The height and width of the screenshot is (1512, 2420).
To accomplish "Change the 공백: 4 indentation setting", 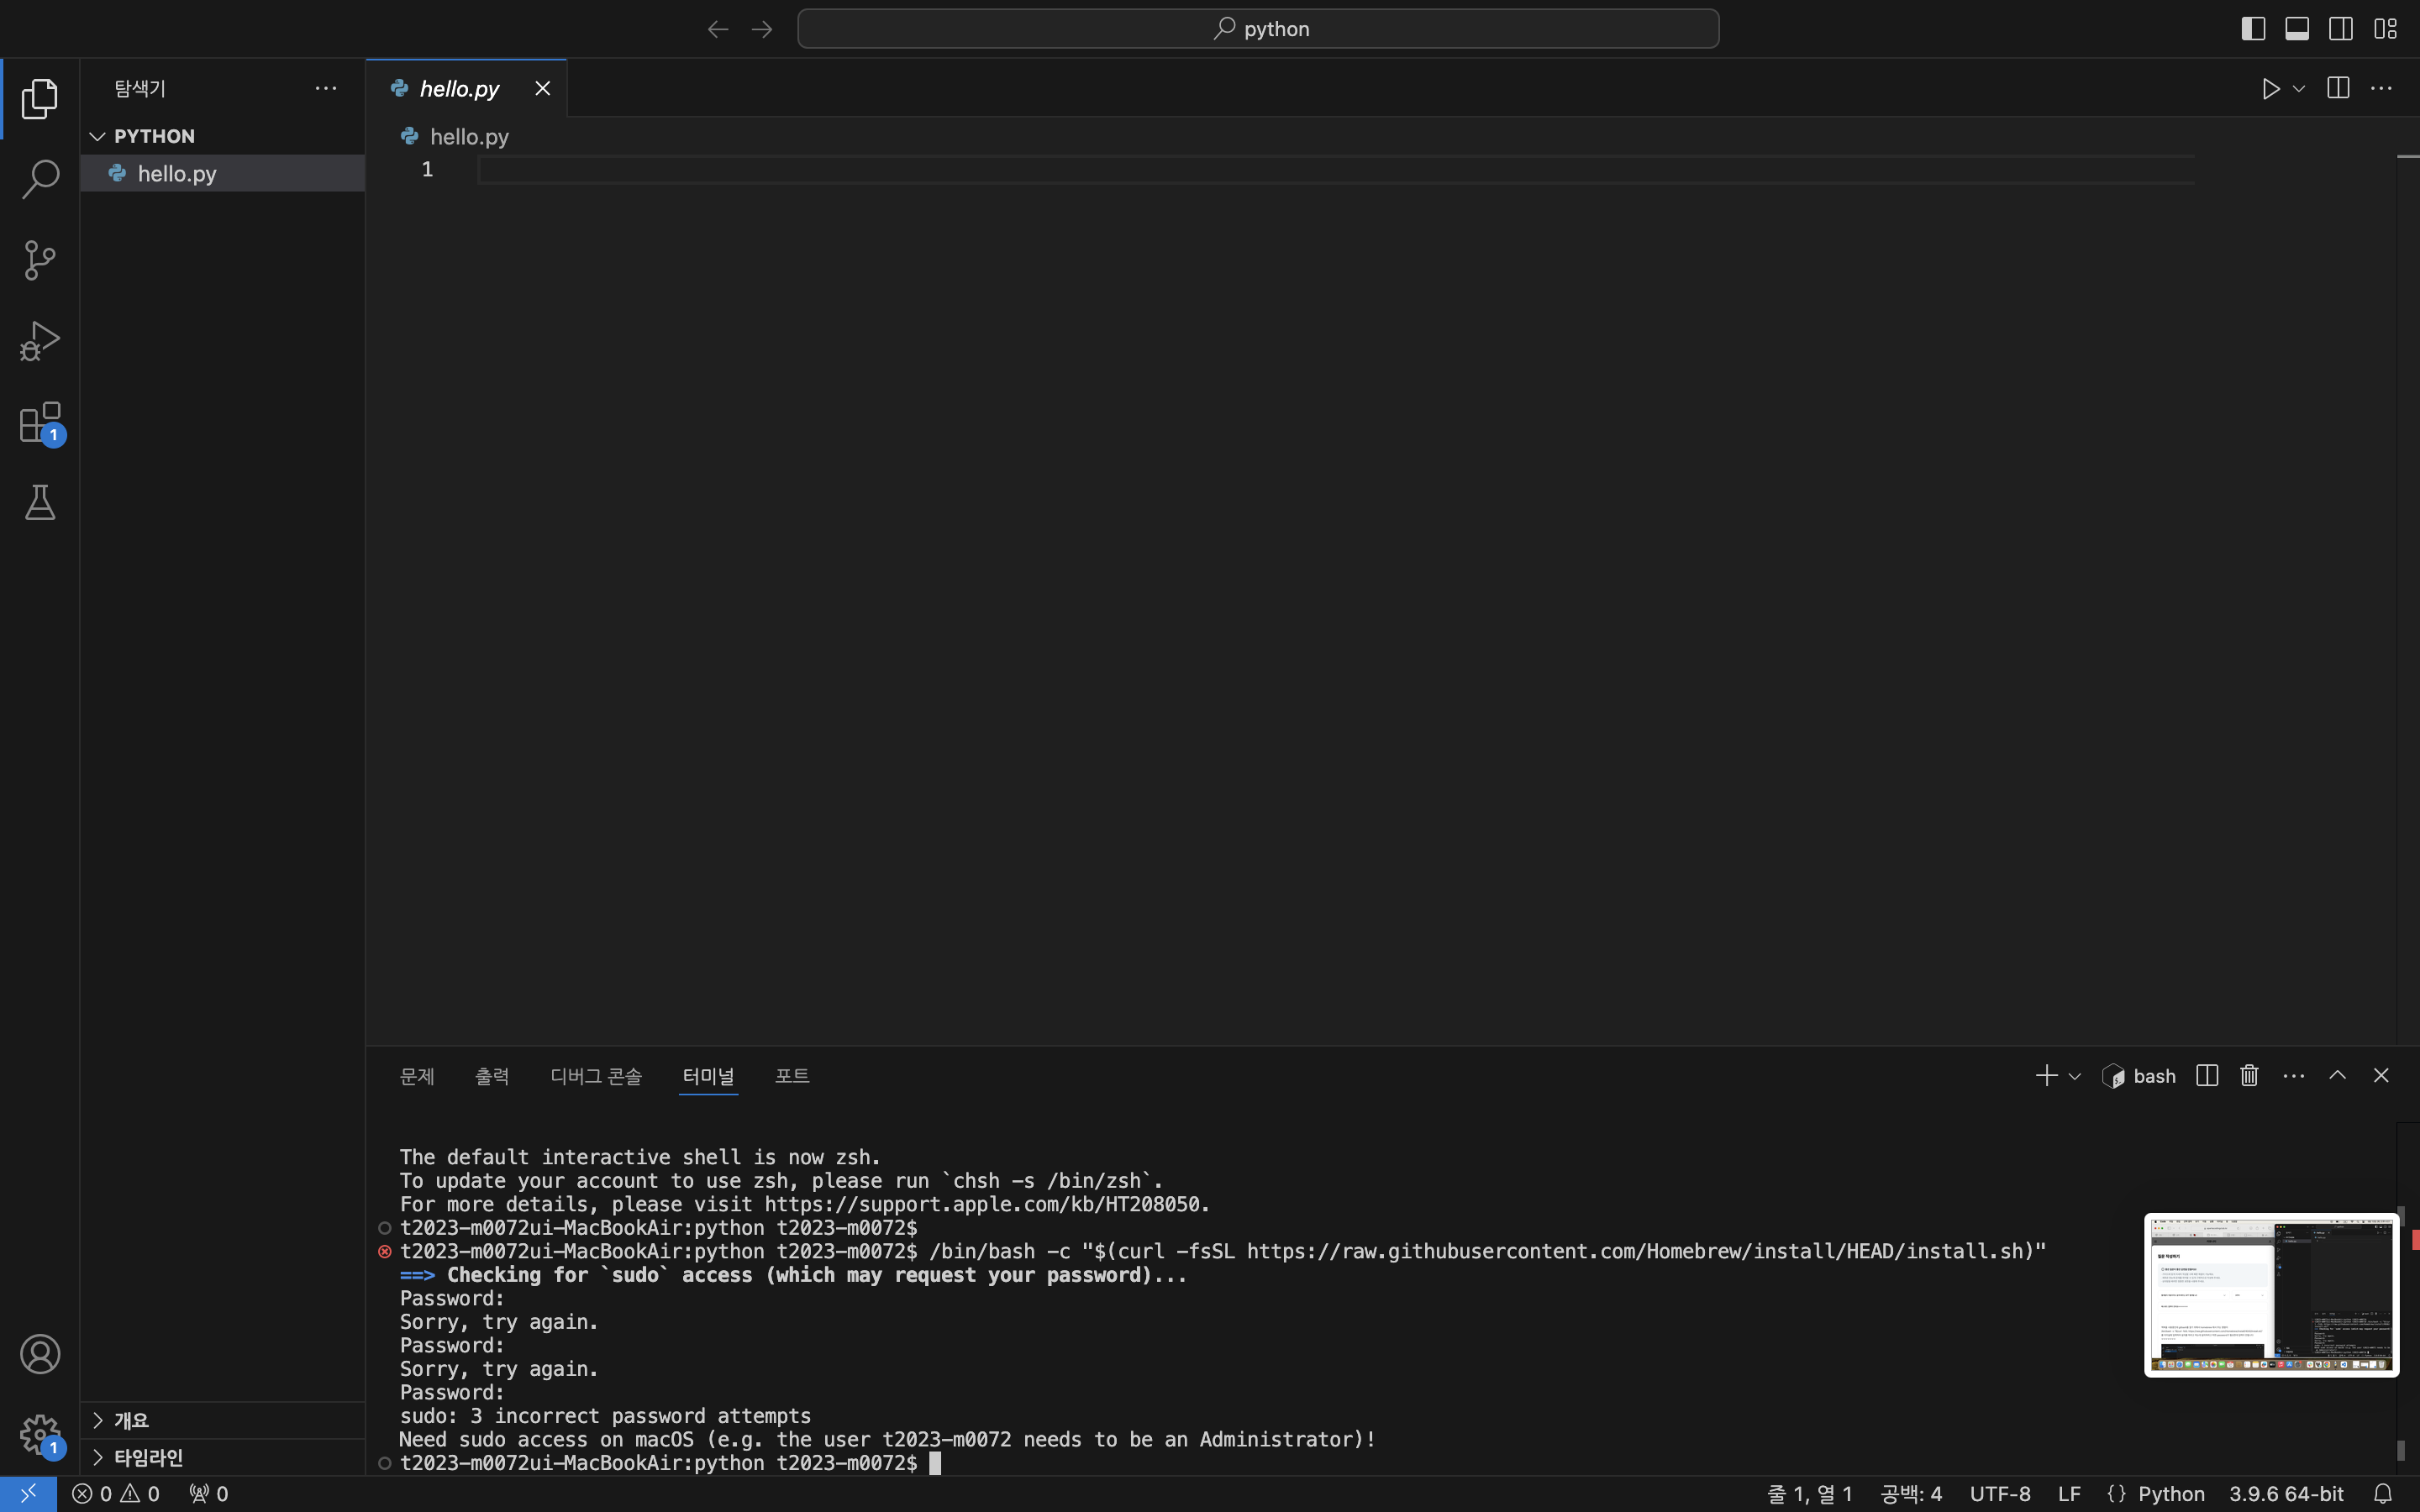I will [x=1911, y=1494].
